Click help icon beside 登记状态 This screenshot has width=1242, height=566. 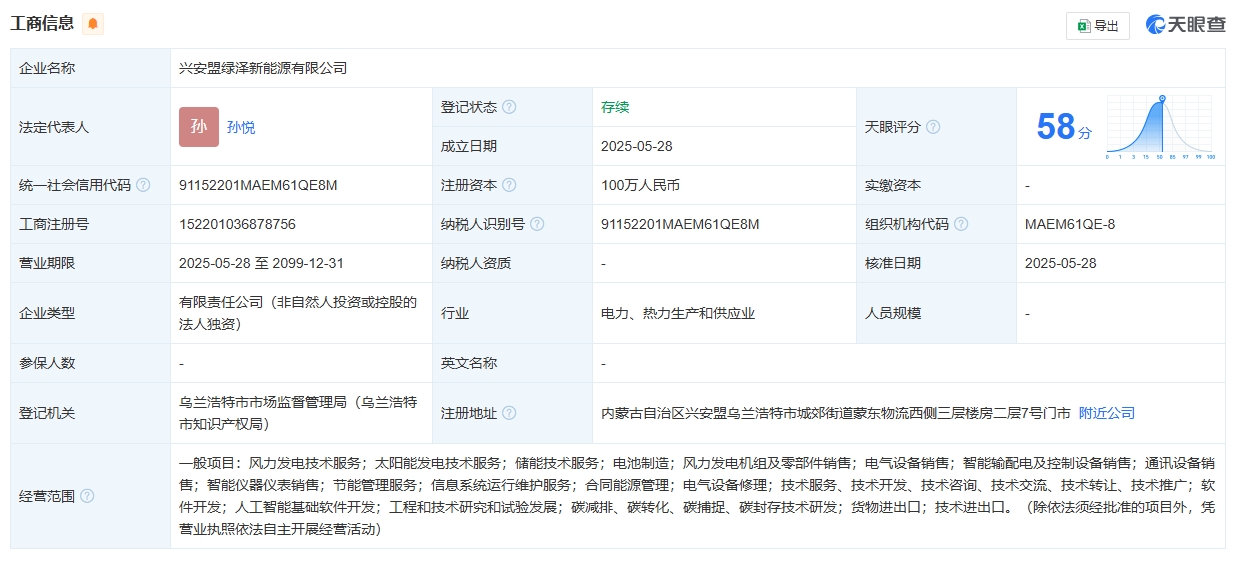click(509, 107)
